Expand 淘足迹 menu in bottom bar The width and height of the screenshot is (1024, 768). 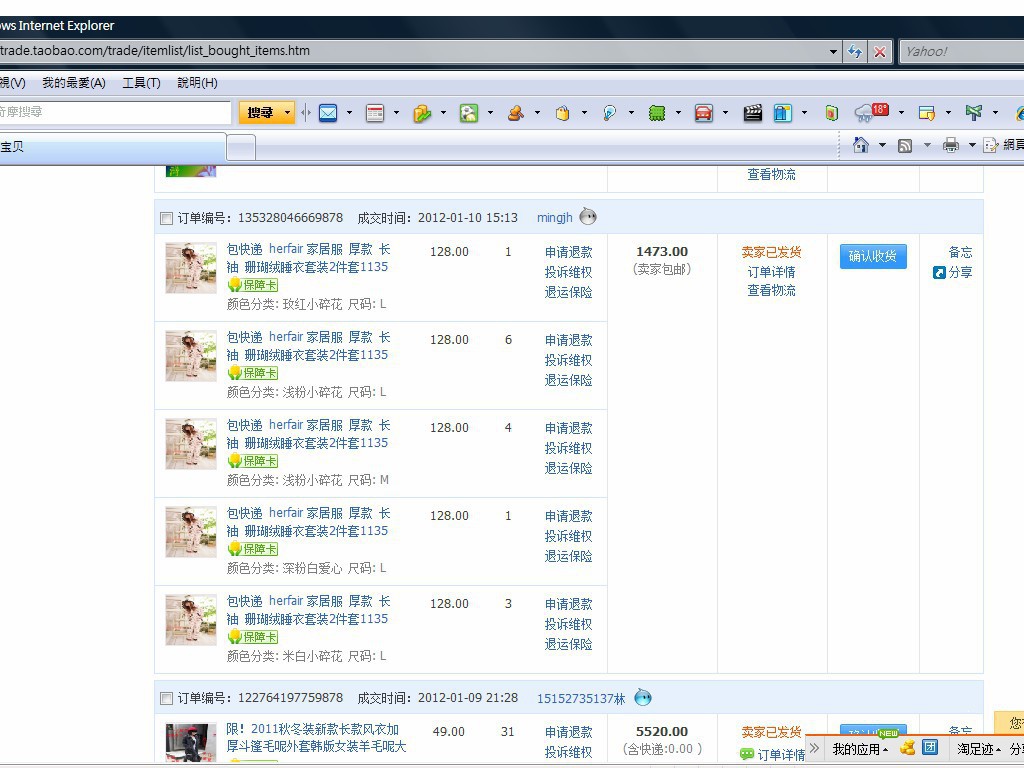coord(979,749)
